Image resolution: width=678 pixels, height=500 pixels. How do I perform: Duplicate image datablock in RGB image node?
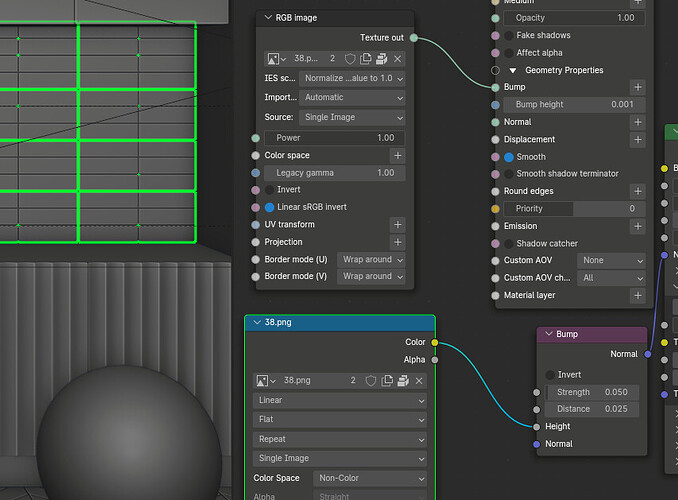click(x=366, y=59)
